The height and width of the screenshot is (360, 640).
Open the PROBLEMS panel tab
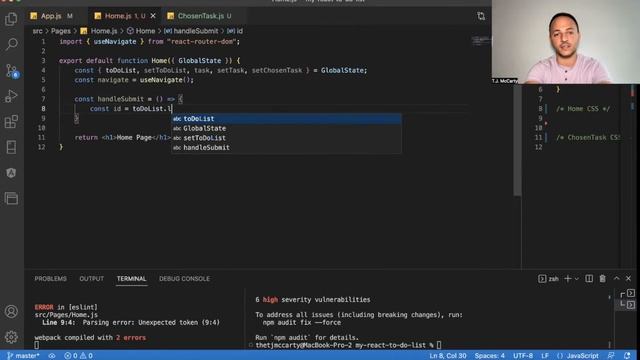click(x=51, y=279)
